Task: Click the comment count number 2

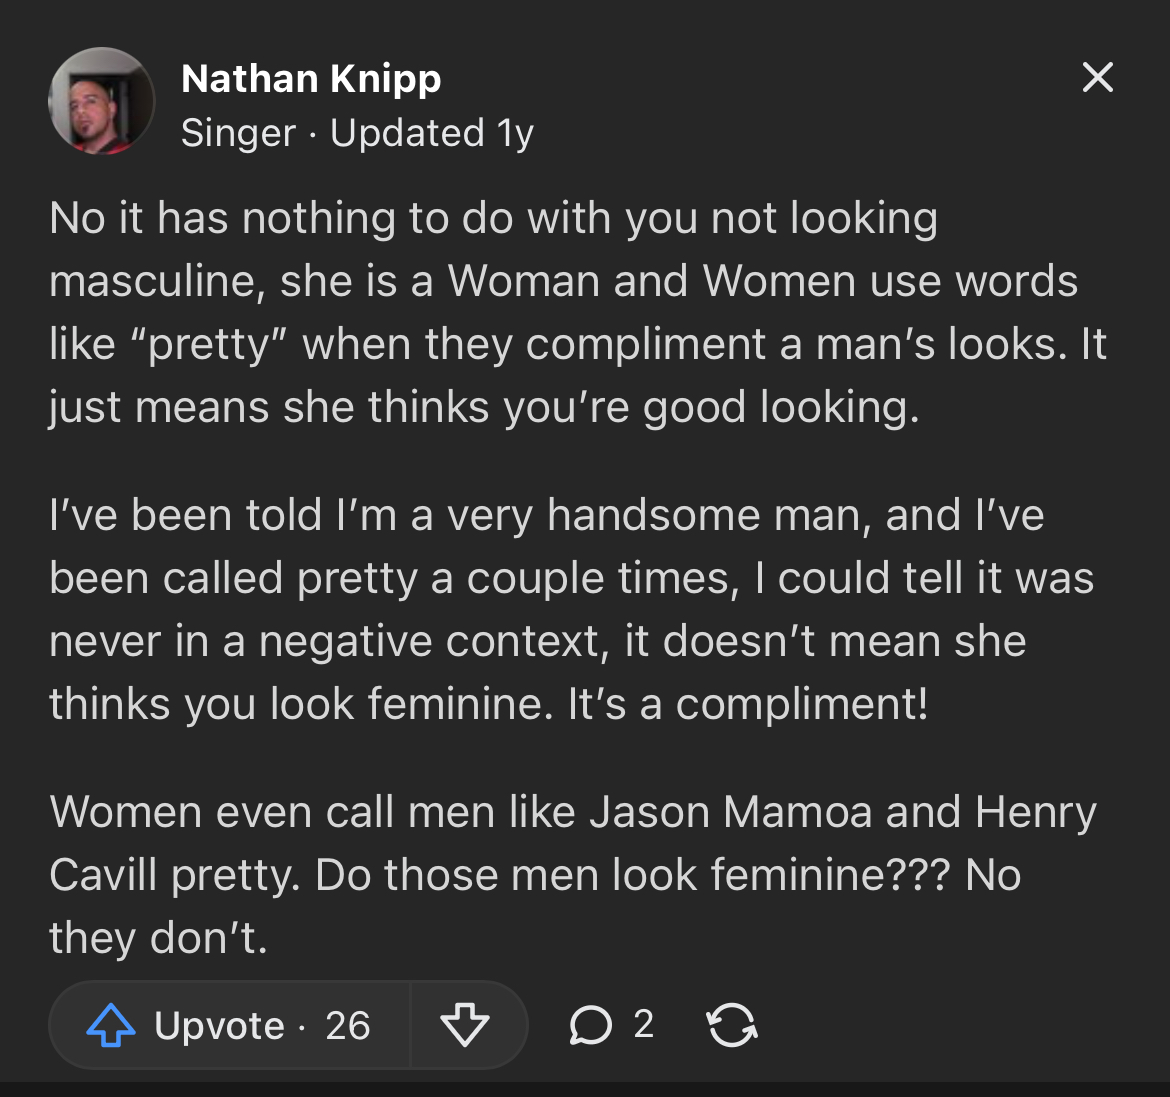Action: pos(644,1024)
